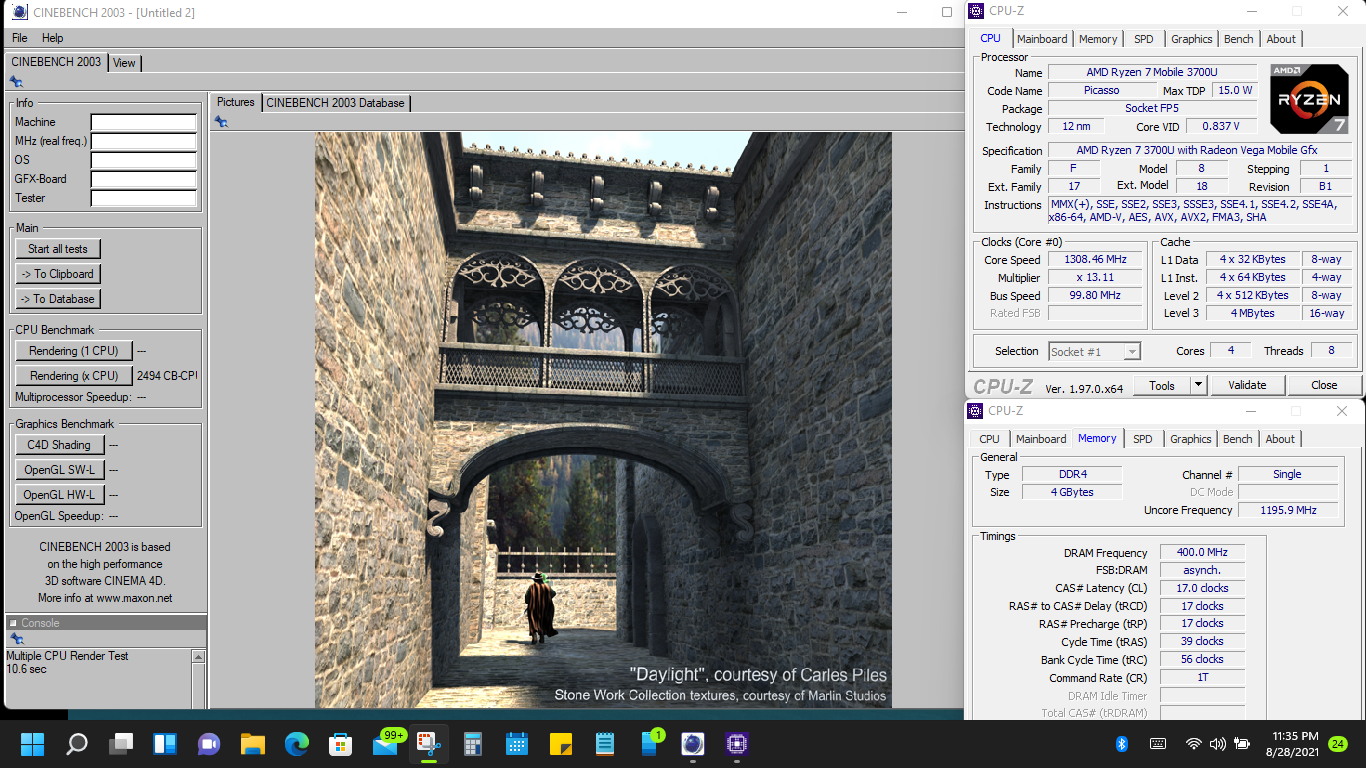
Task: Click the 'DDR4' memory type value
Action: (1072, 474)
